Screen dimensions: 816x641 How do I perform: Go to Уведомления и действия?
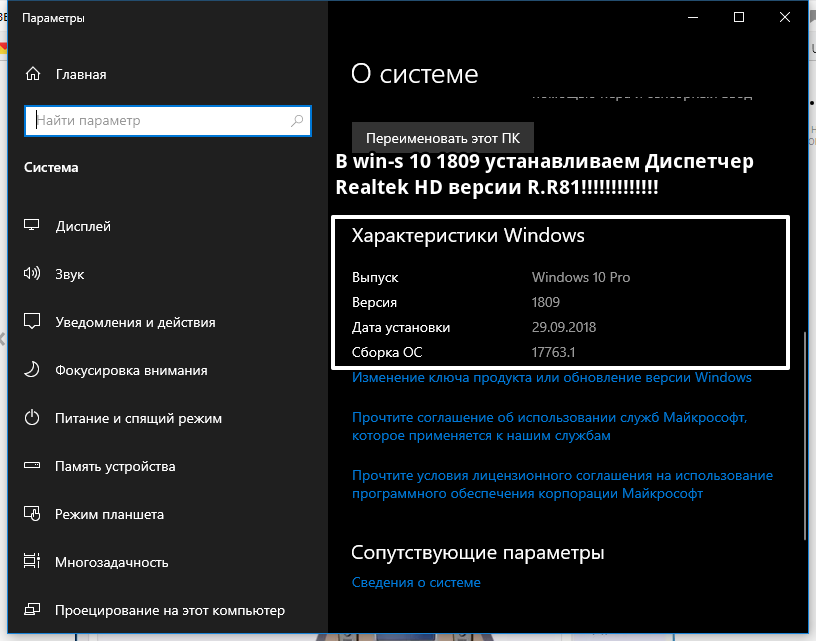click(135, 323)
